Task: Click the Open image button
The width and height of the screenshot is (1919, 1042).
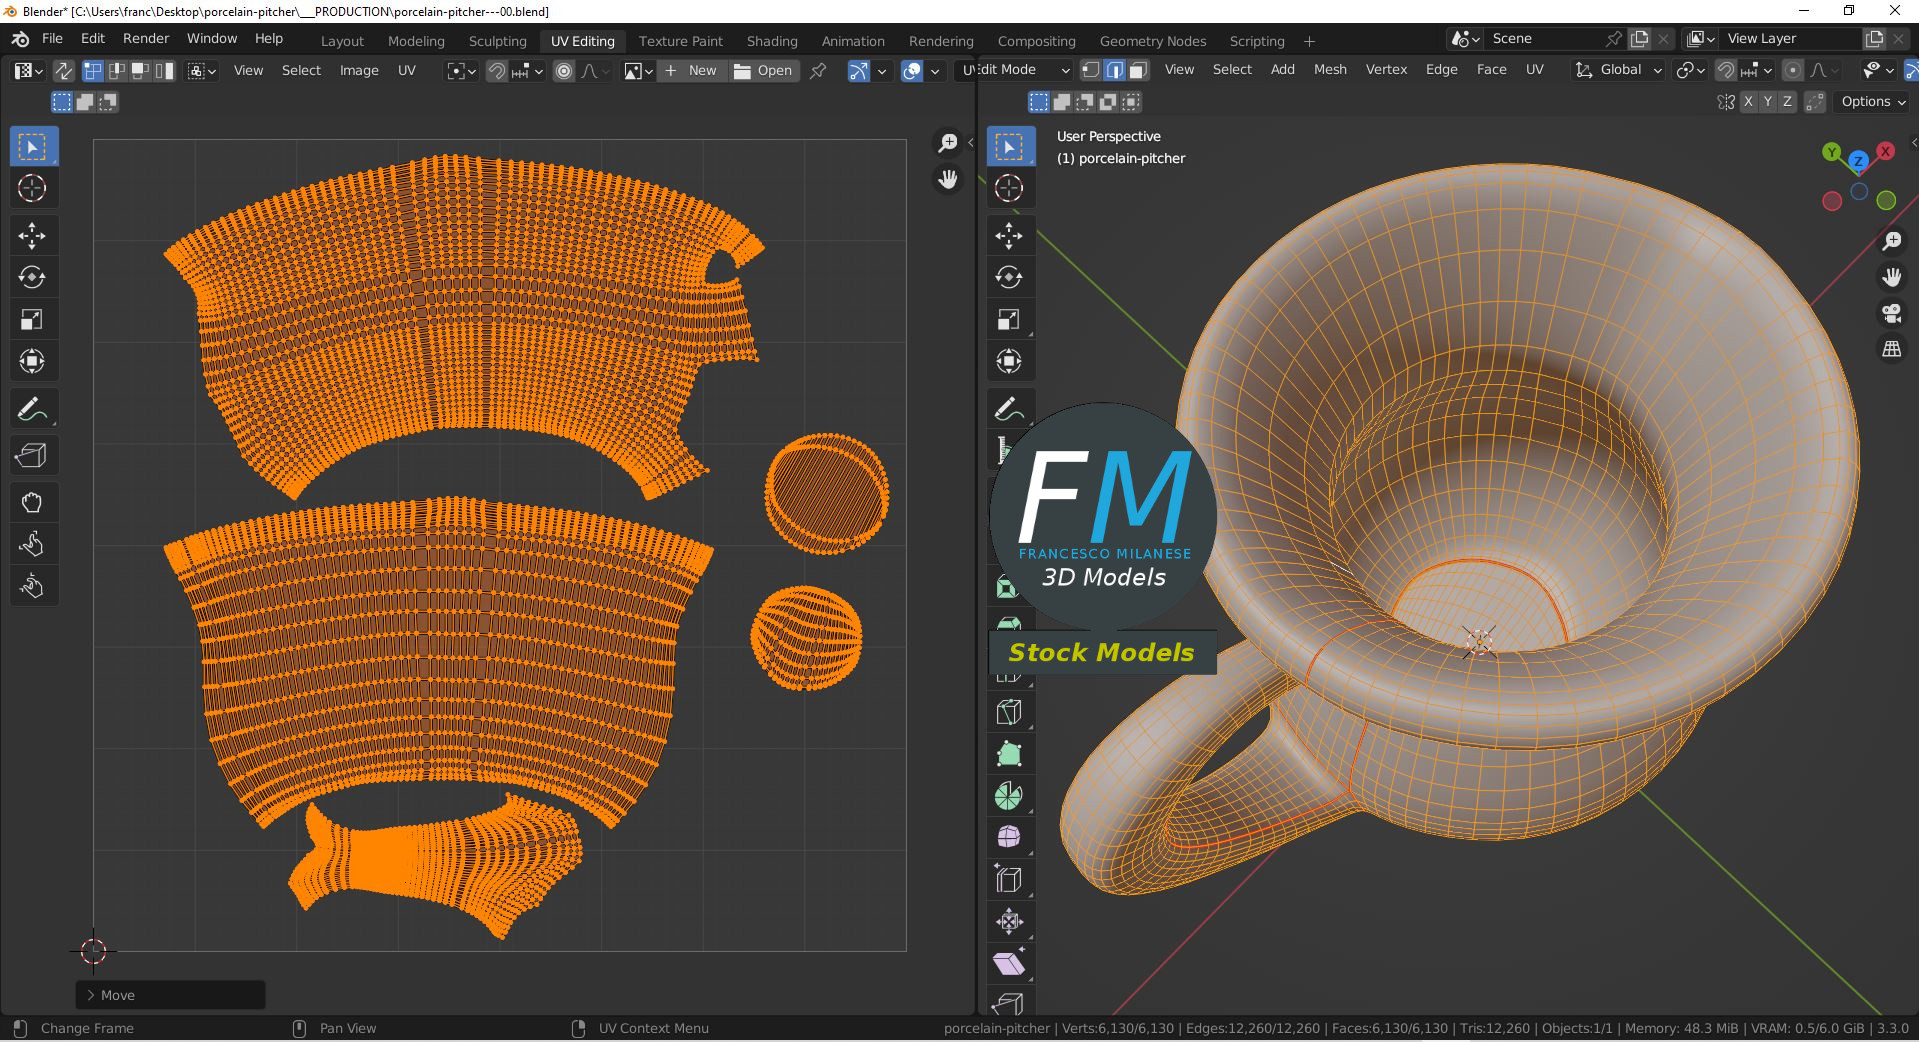Action: [x=763, y=71]
